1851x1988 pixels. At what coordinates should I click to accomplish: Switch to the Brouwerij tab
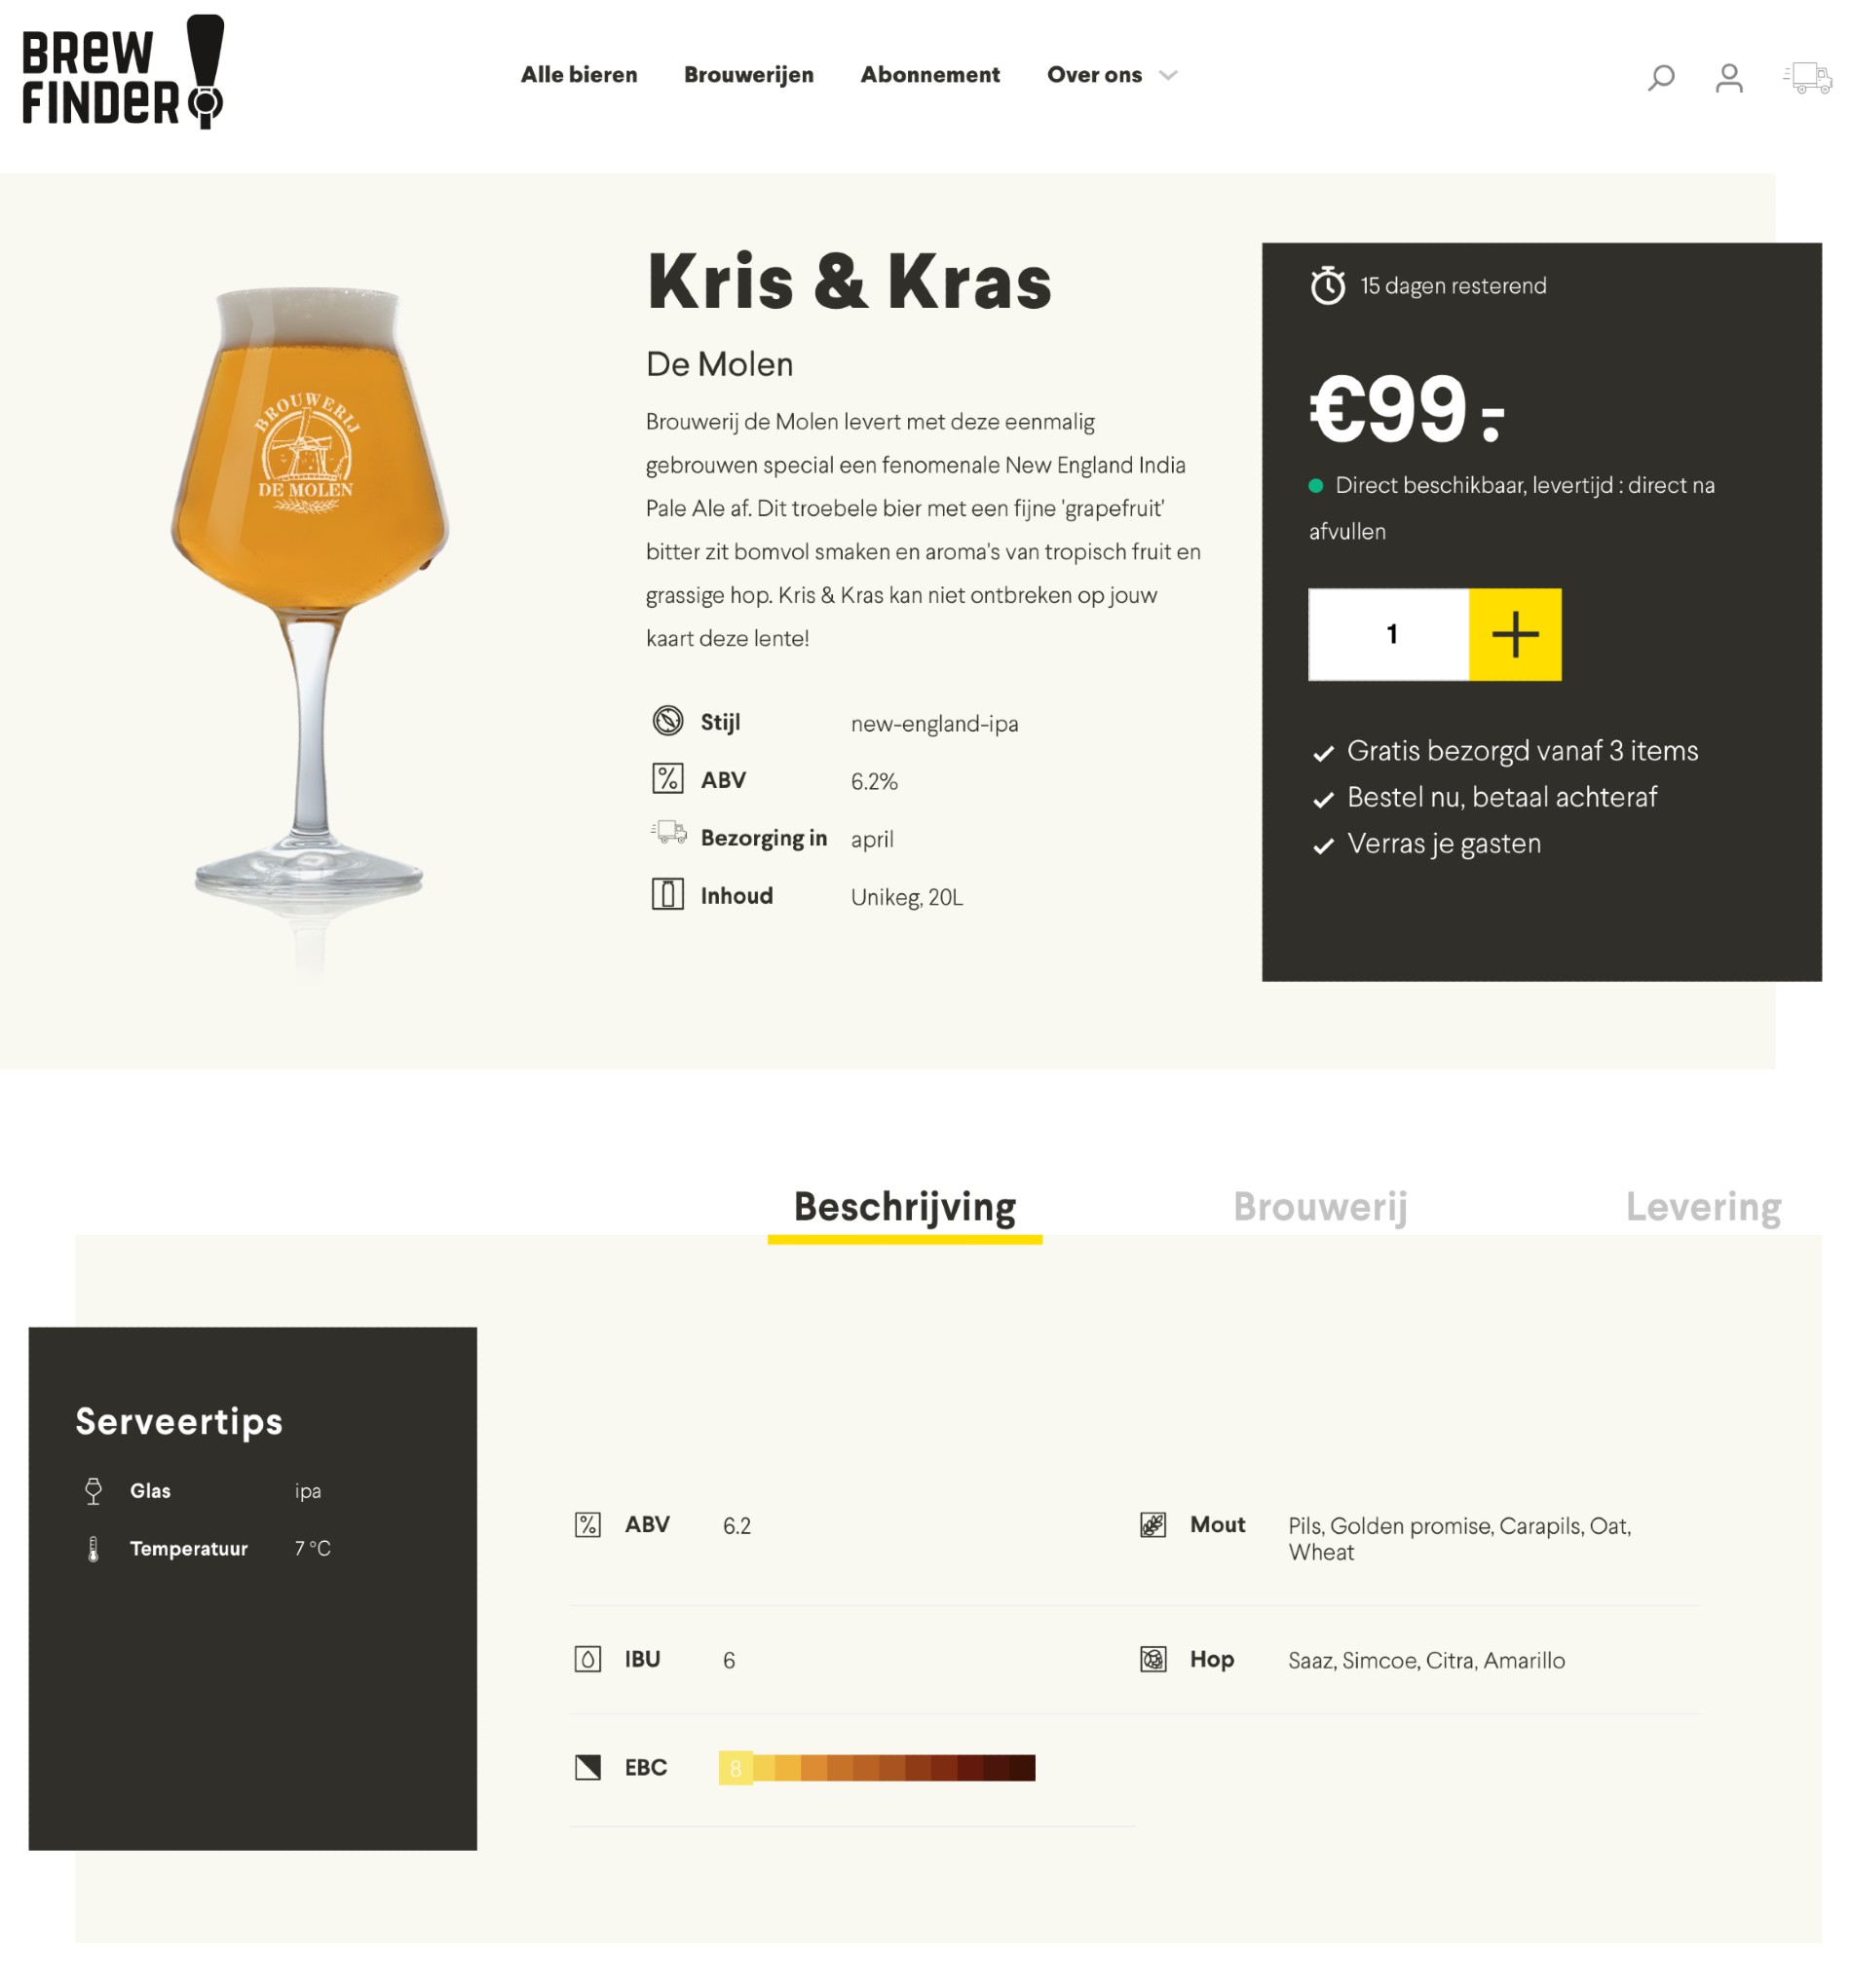pos(1319,1207)
